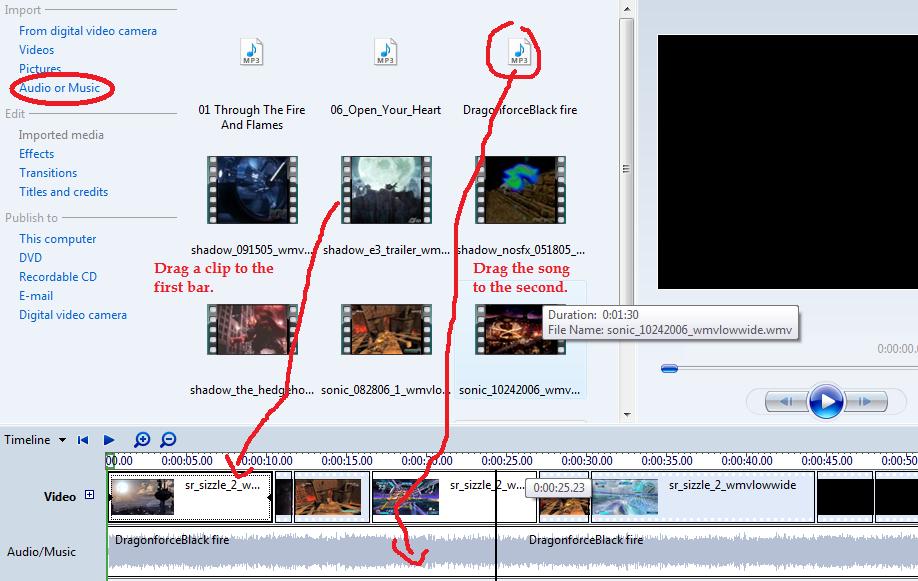Viewport: 918px width, 581px height.
Task: Click timeline ruler at 0:00:05.00
Action: [187, 461]
